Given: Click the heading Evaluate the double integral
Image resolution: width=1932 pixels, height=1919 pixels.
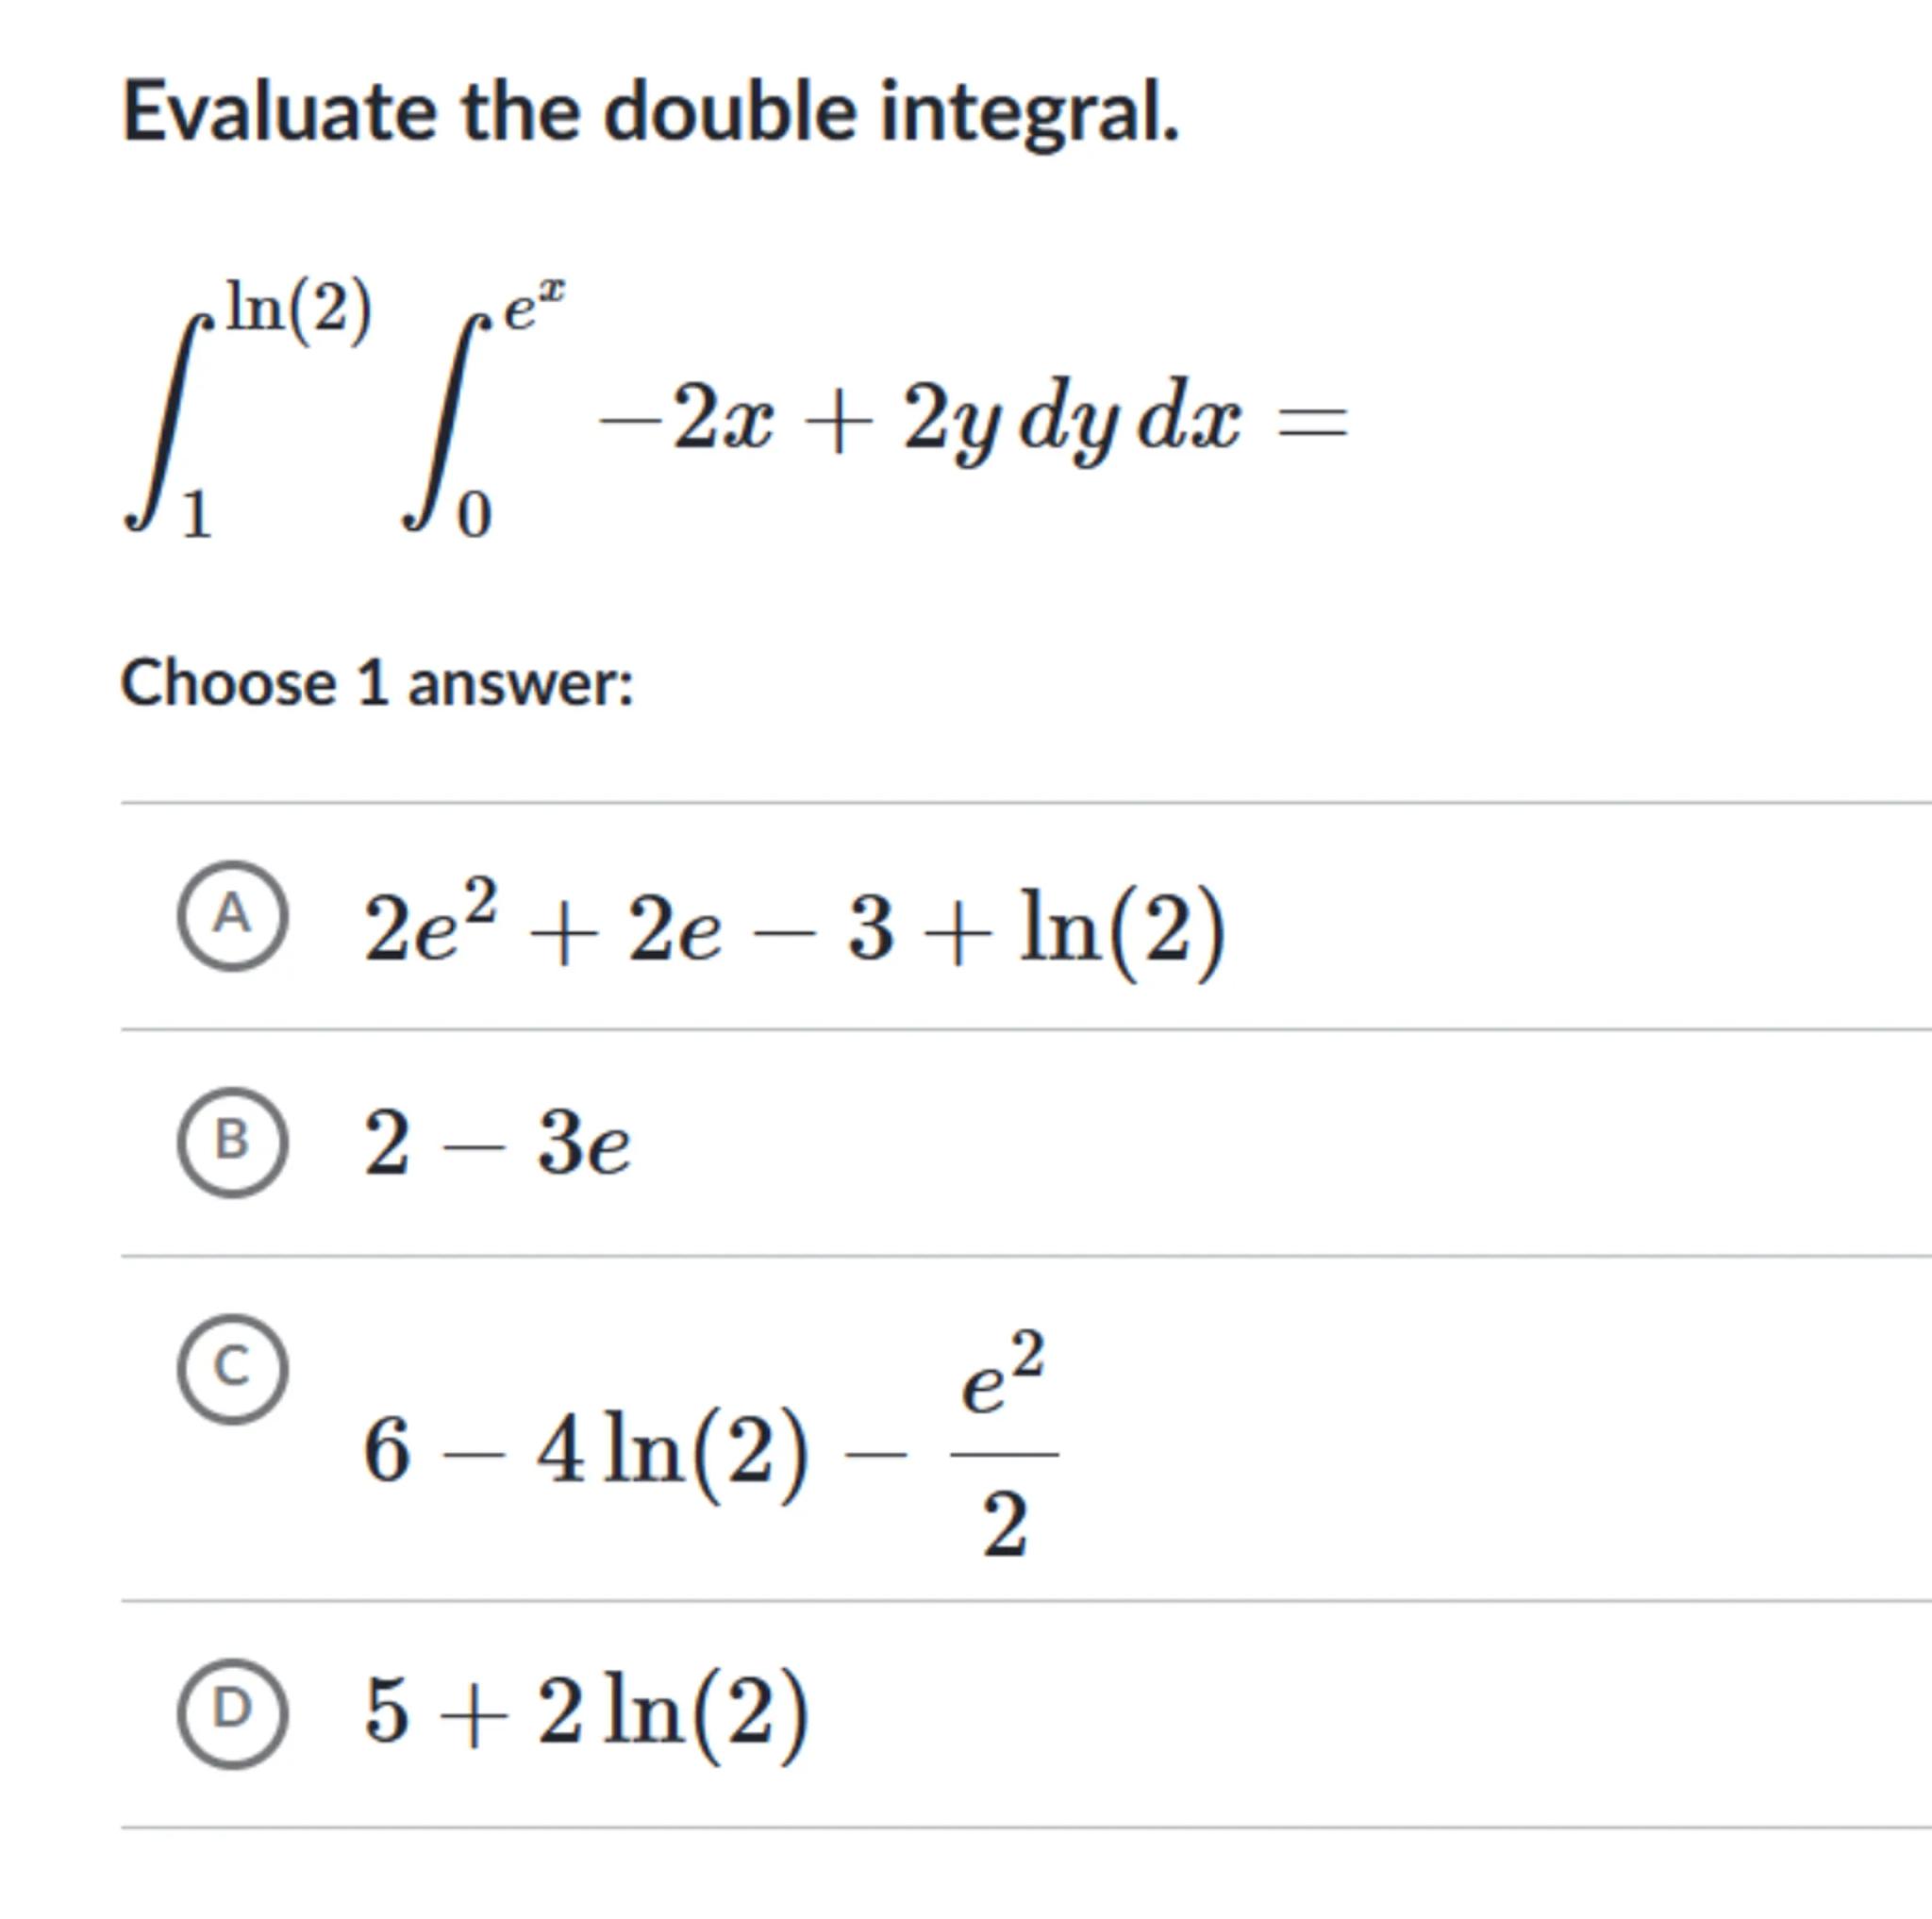Looking at the screenshot, I should pyautogui.click(x=650, y=111).
